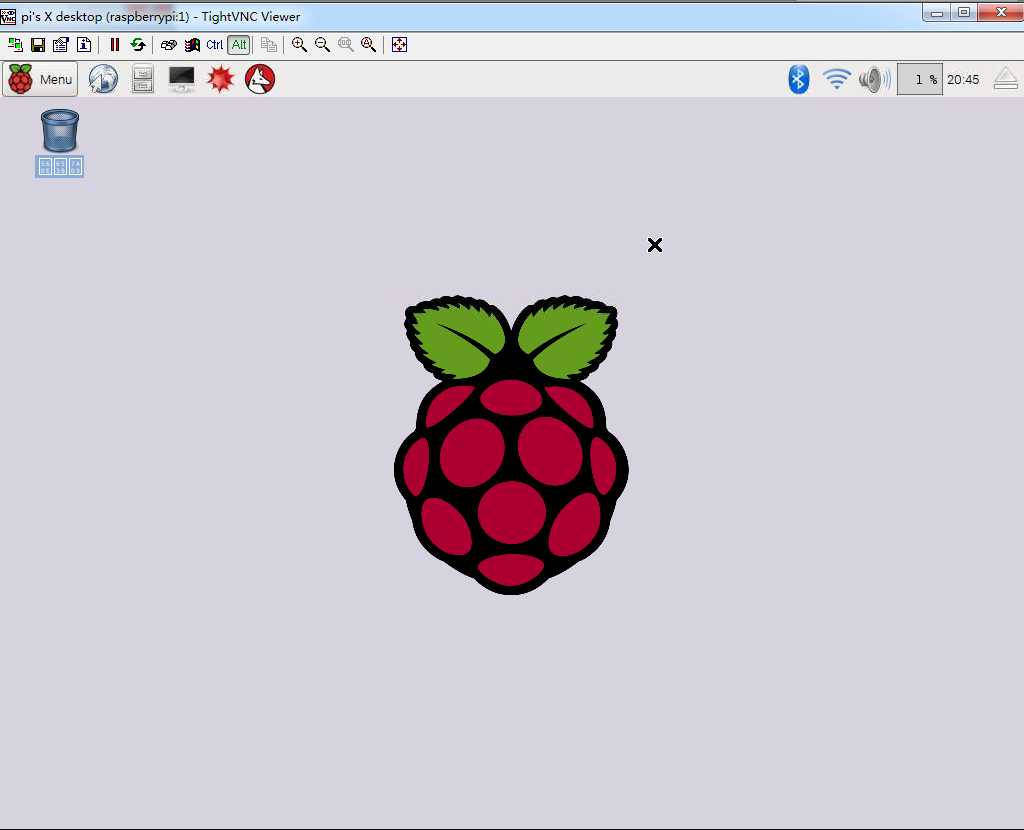The image size is (1024, 830).
Task: Open Mathematica red spiky icon
Action: point(221,79)
